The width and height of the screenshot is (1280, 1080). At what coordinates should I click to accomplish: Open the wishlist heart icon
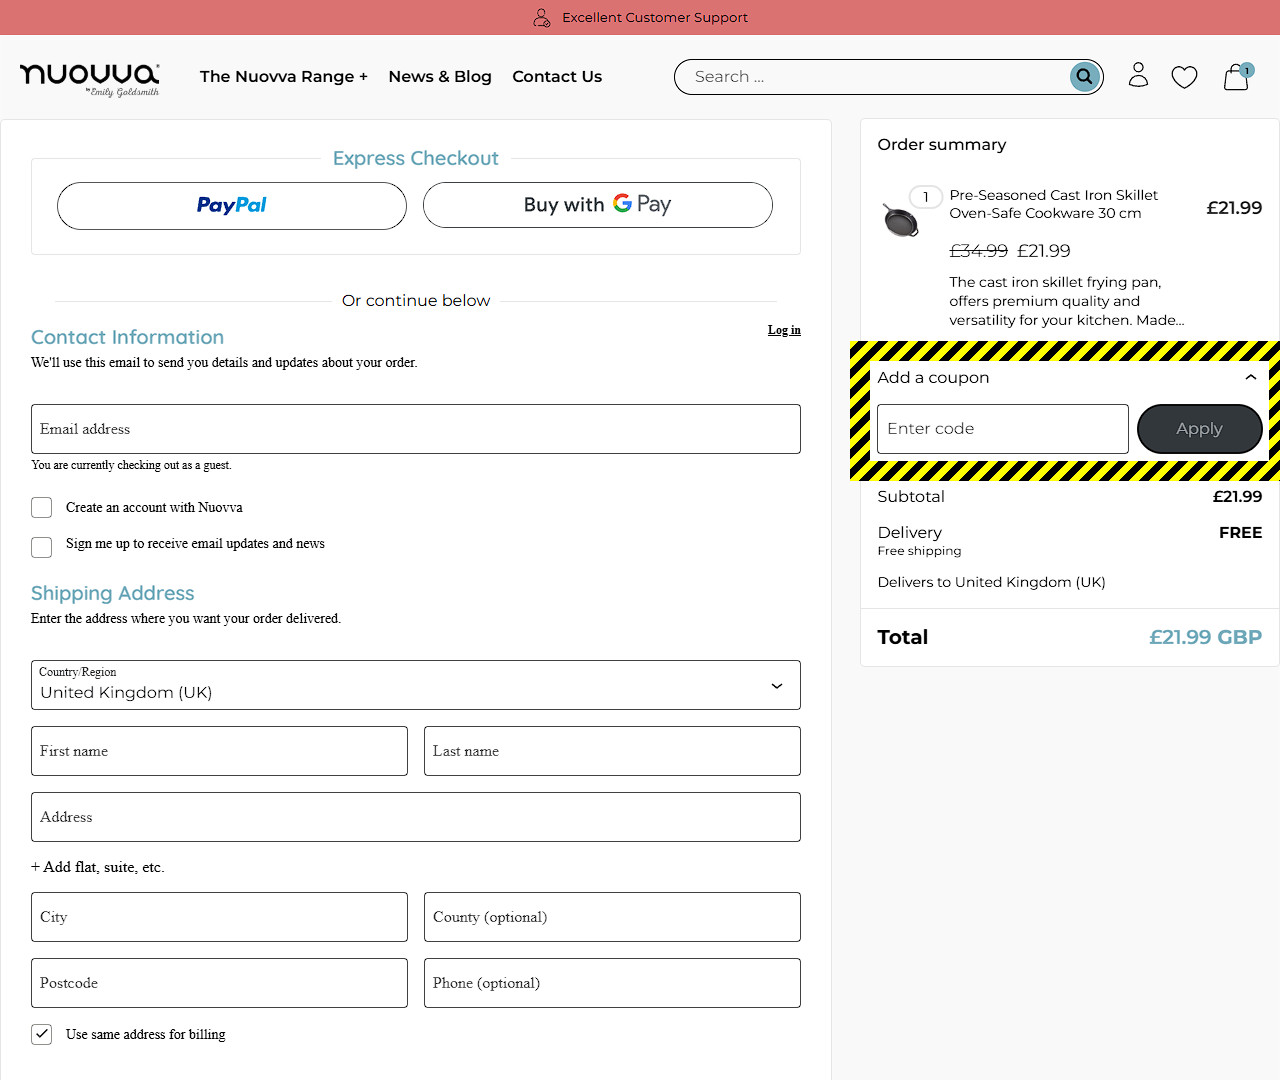[x=1184, y=77]
